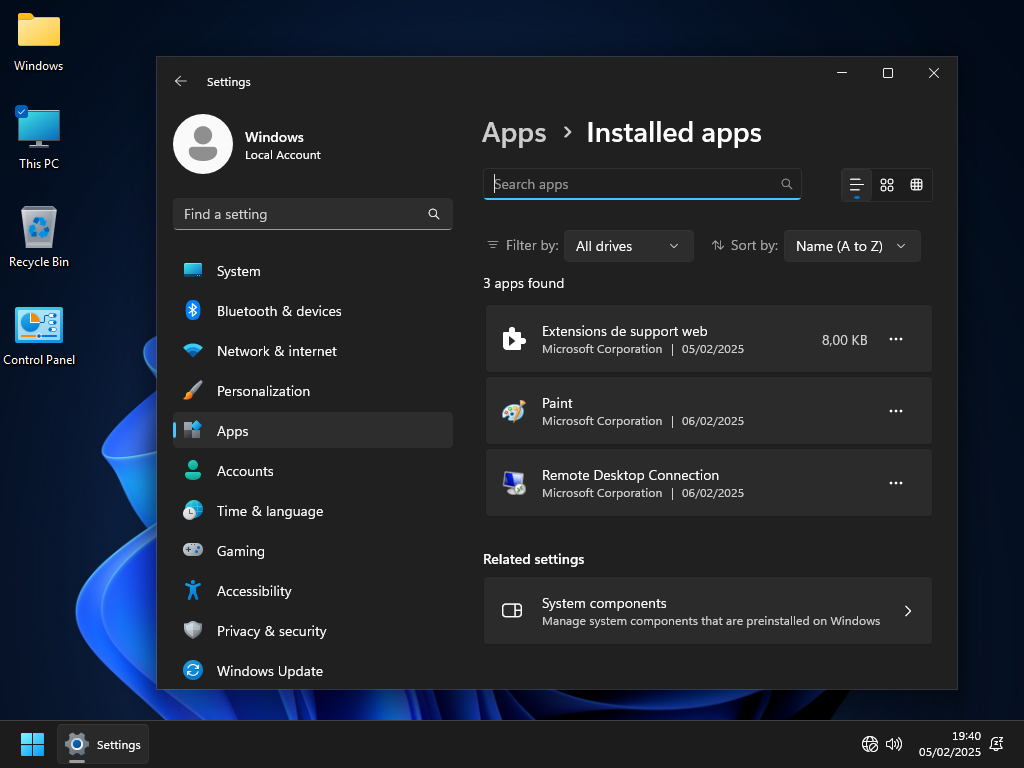The image size is (1024, 768).
Task: Open Accounts category
Action: coord(313,471)
